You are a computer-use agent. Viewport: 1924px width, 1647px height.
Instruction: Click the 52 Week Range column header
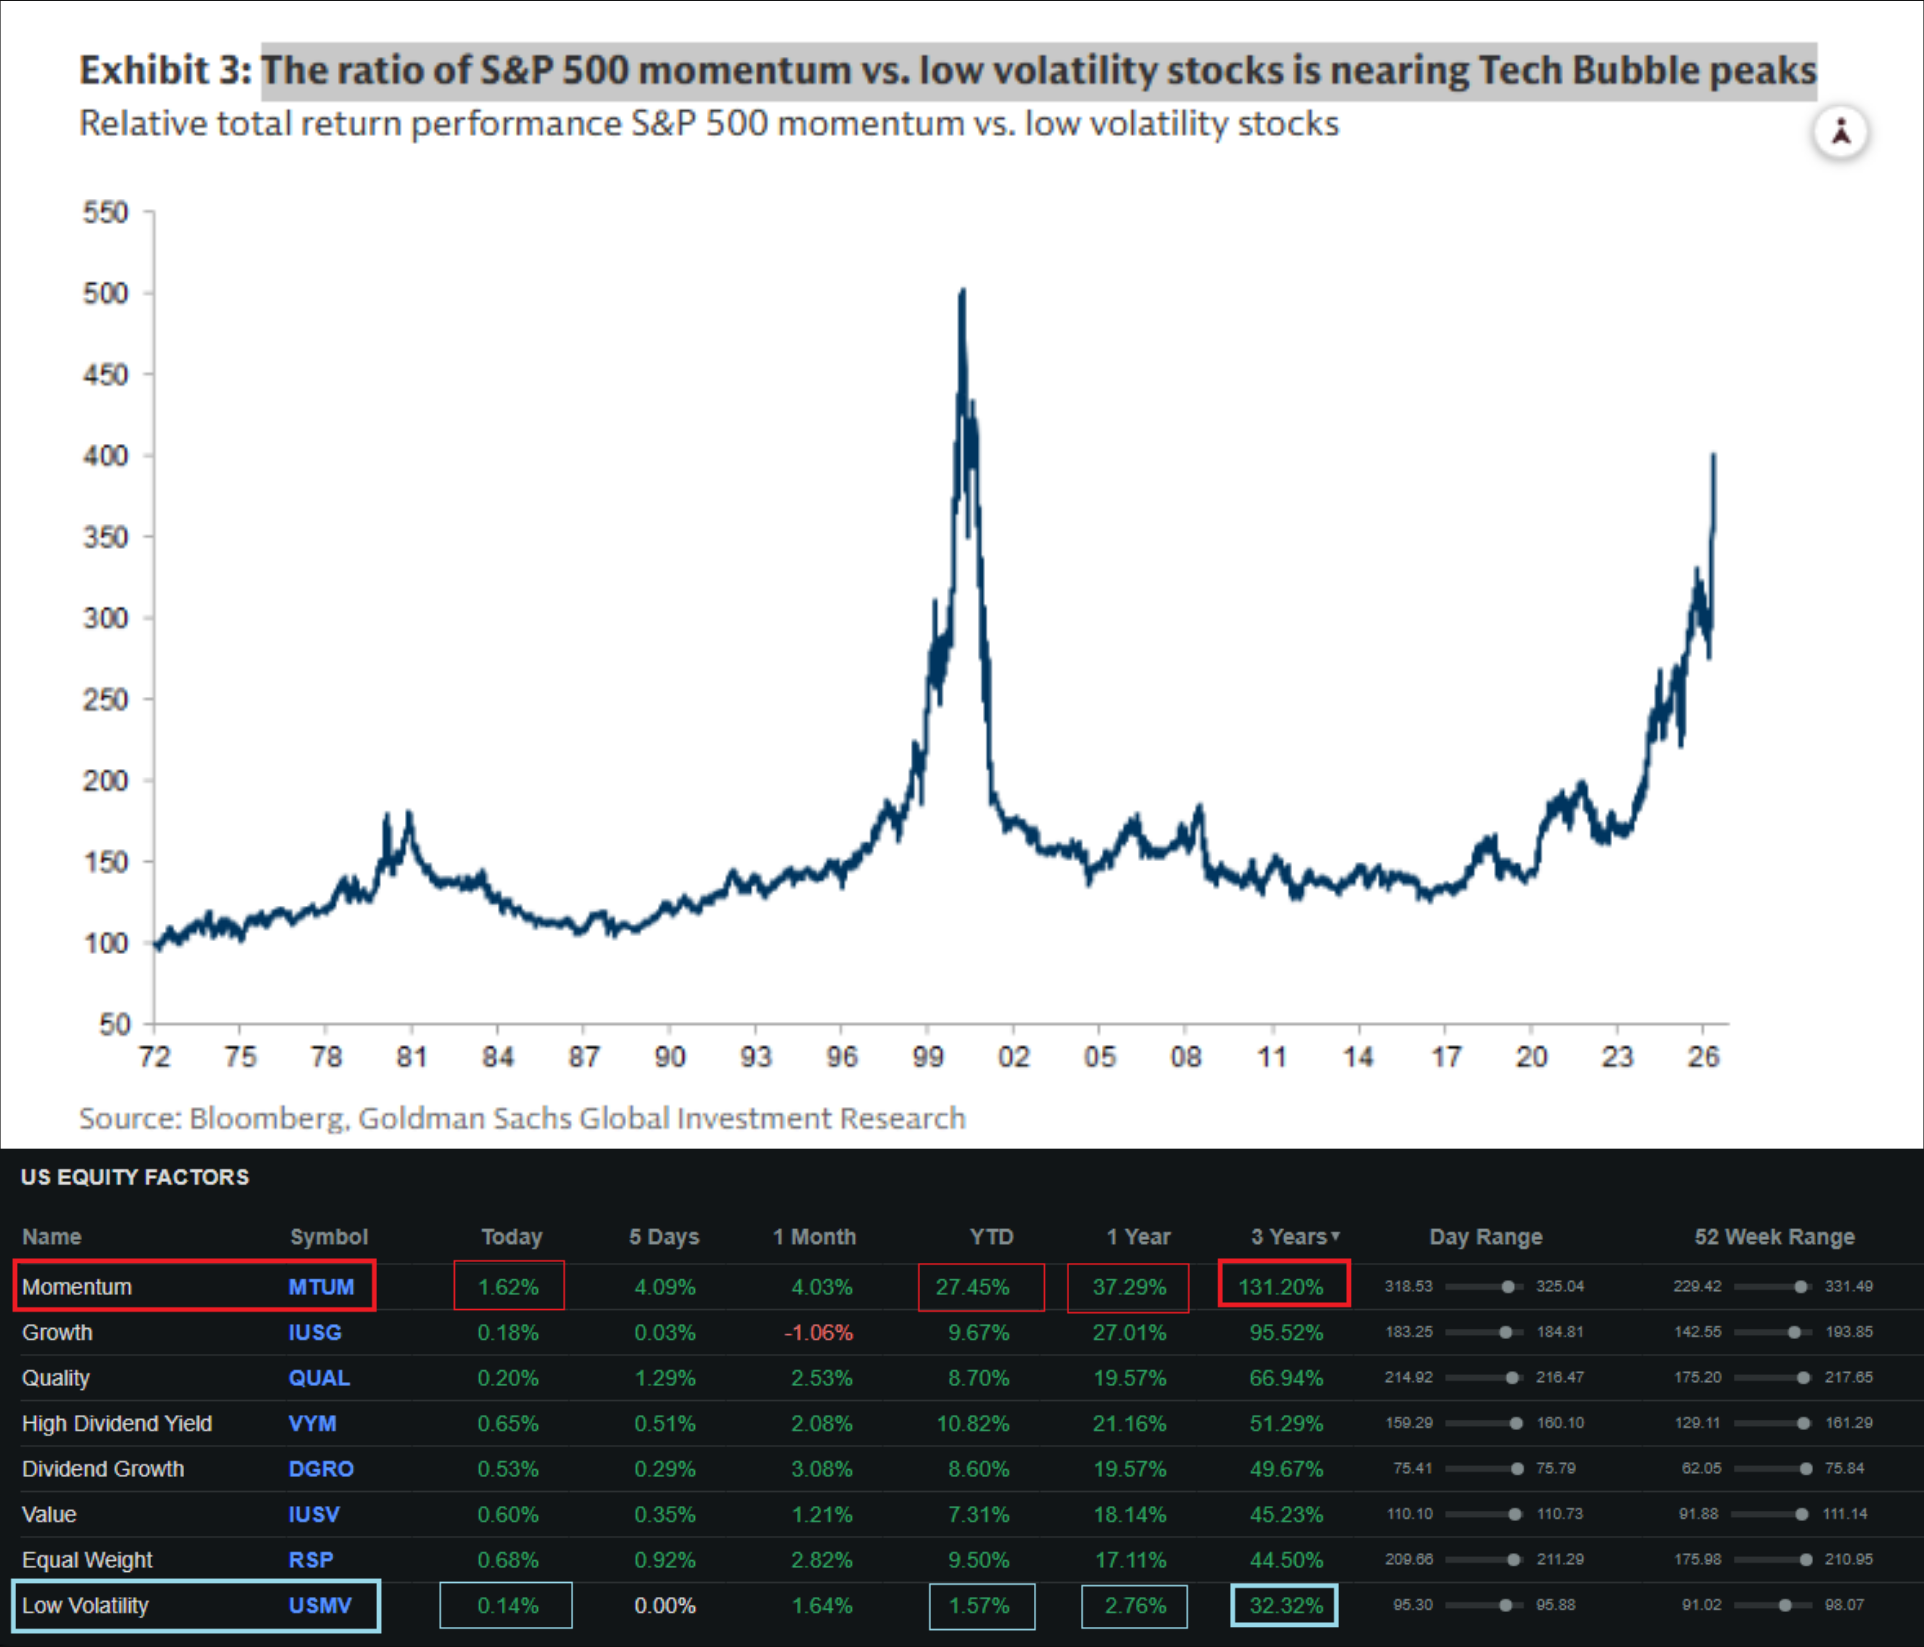(x=1774, y=1237)
